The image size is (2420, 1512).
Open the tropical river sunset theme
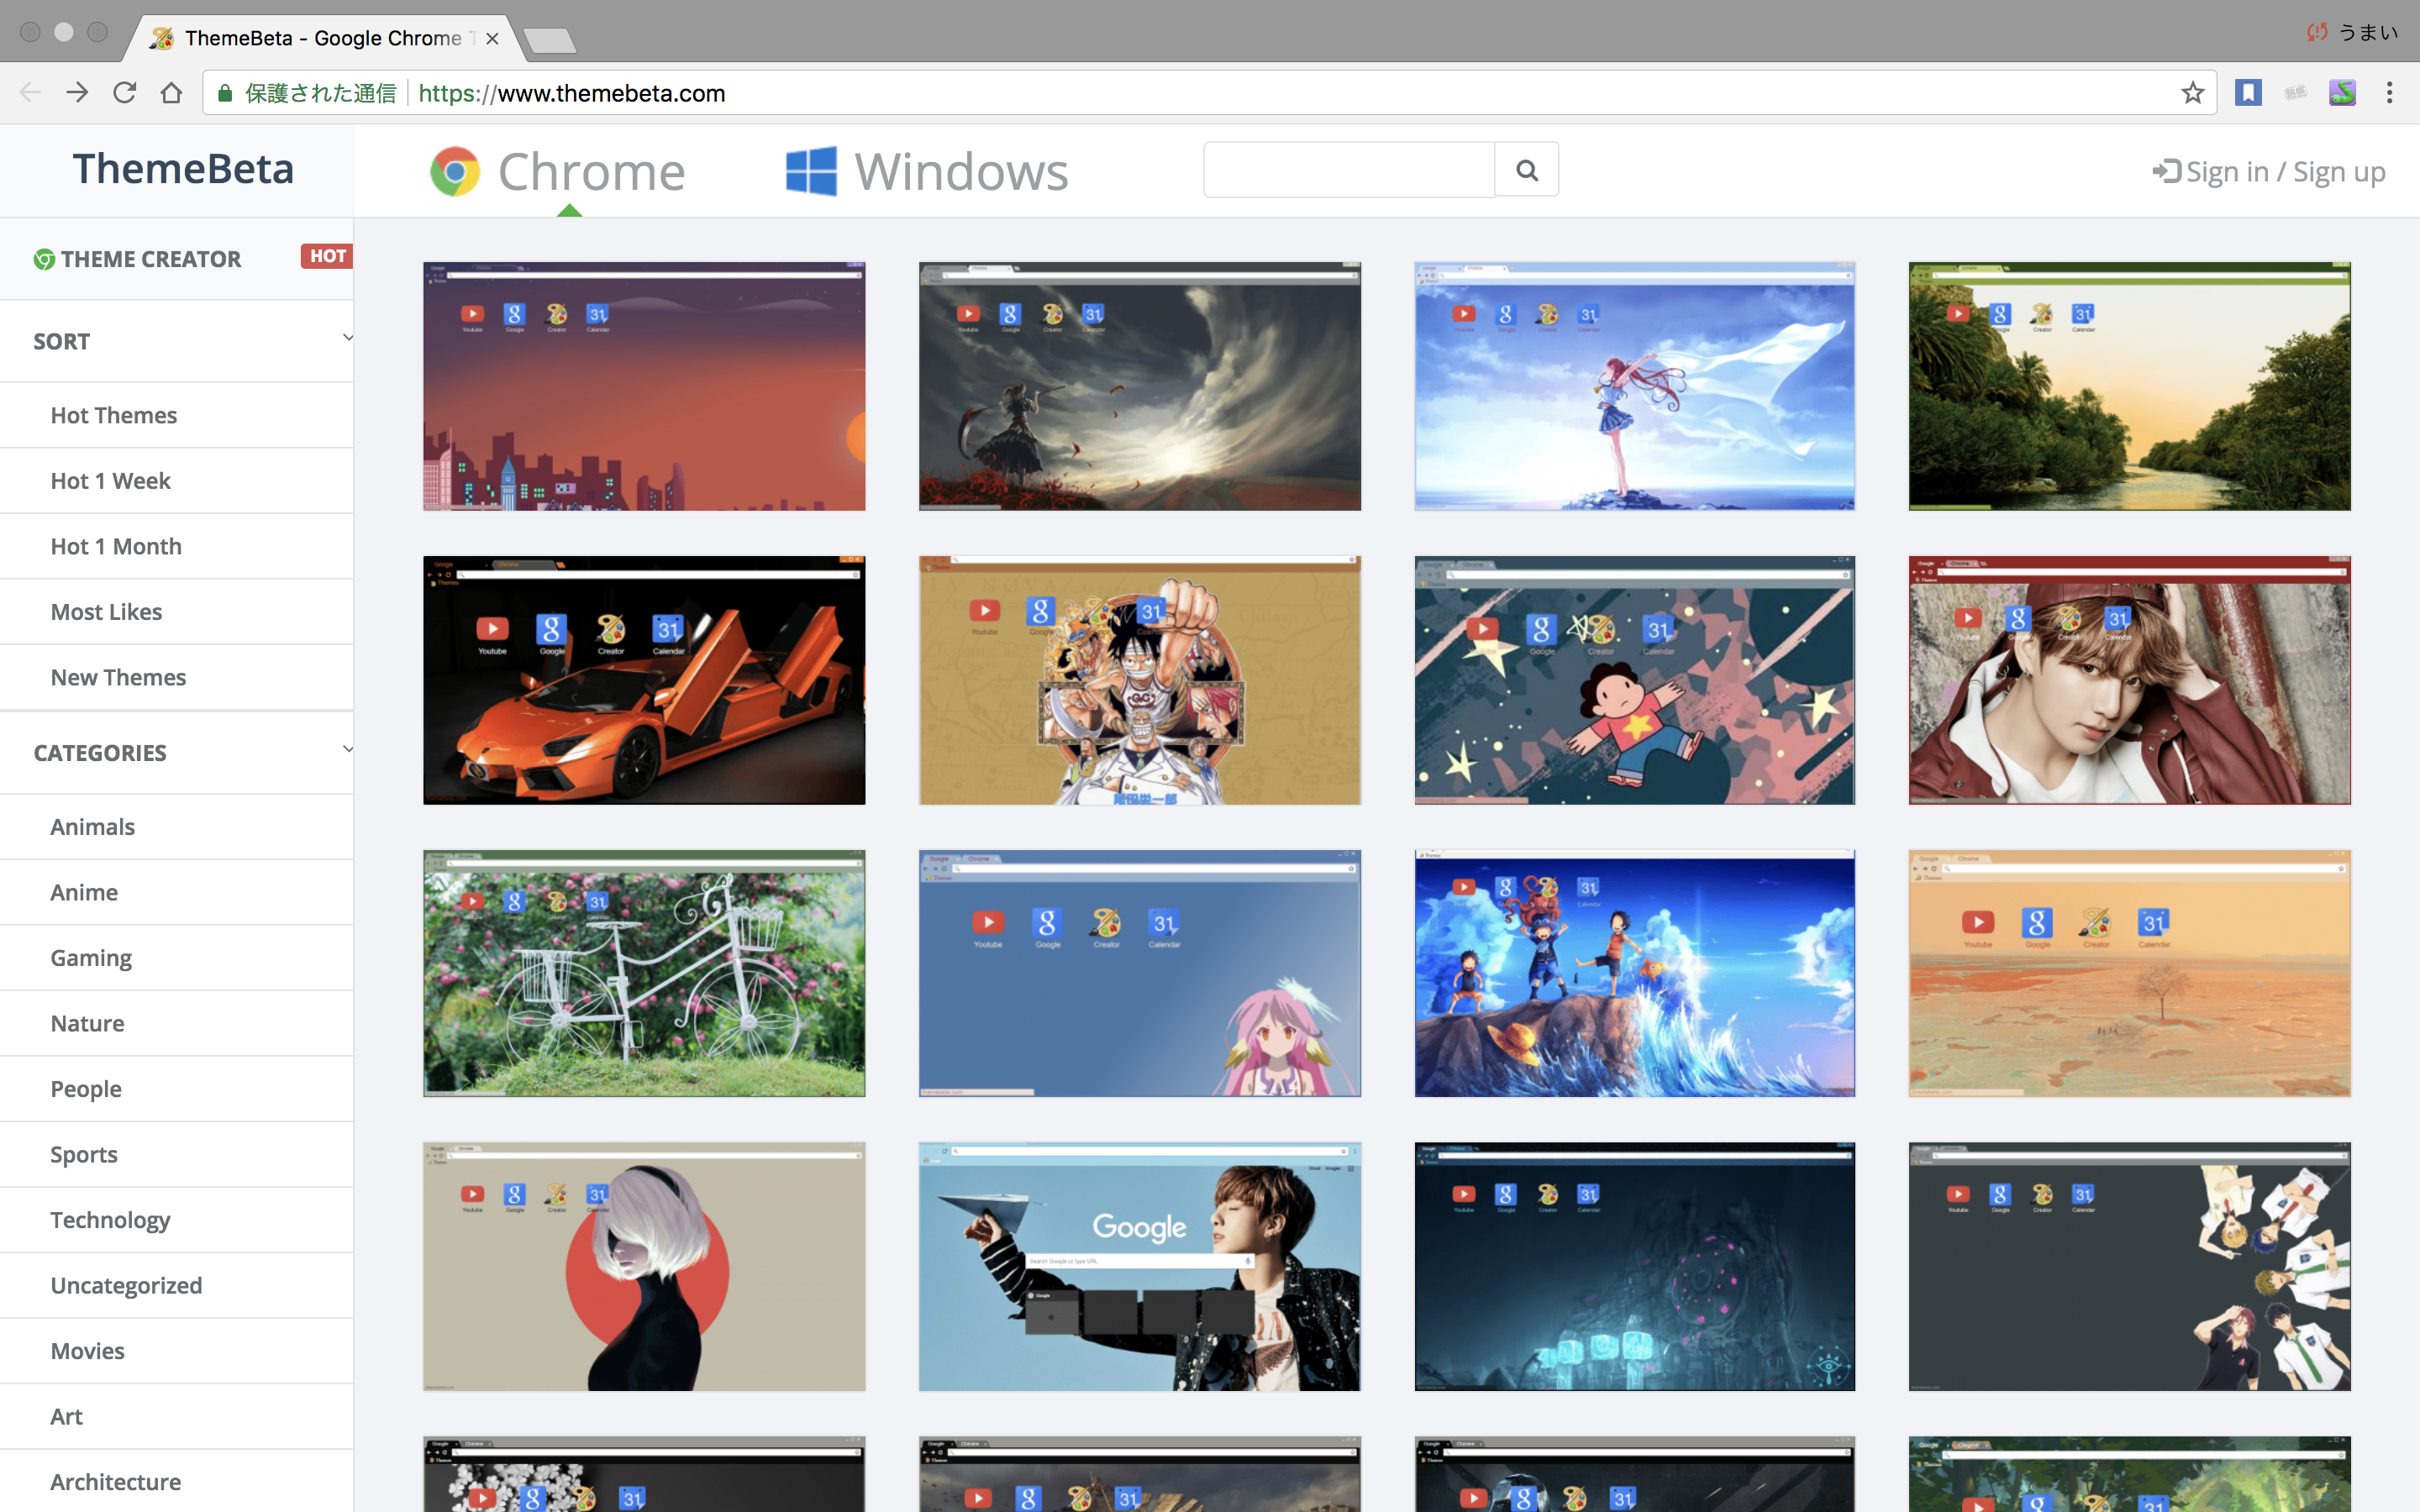pyautogui.click(x=2130, y=386)
